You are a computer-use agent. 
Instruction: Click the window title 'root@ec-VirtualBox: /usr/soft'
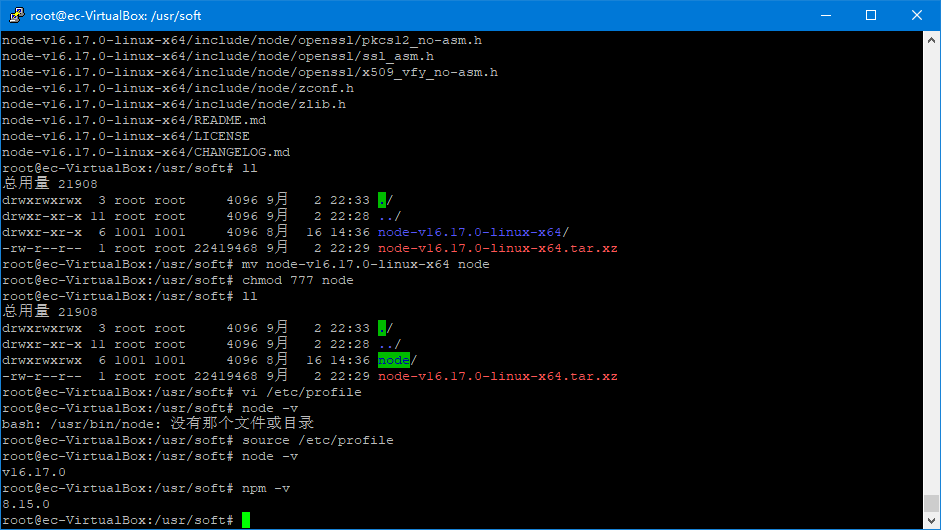[x=116, y=16]
